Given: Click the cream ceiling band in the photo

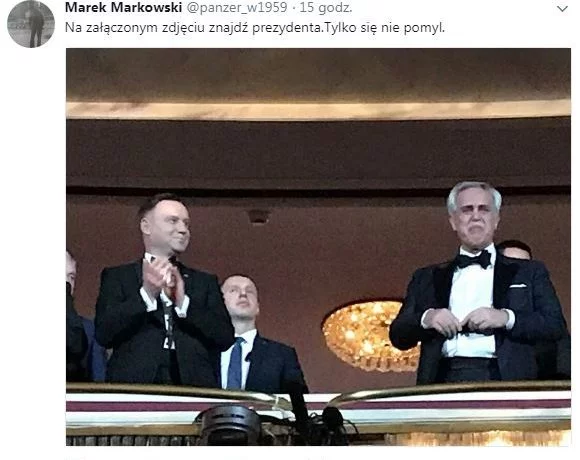Looking at the screenshot, I should tap(318, 109).
